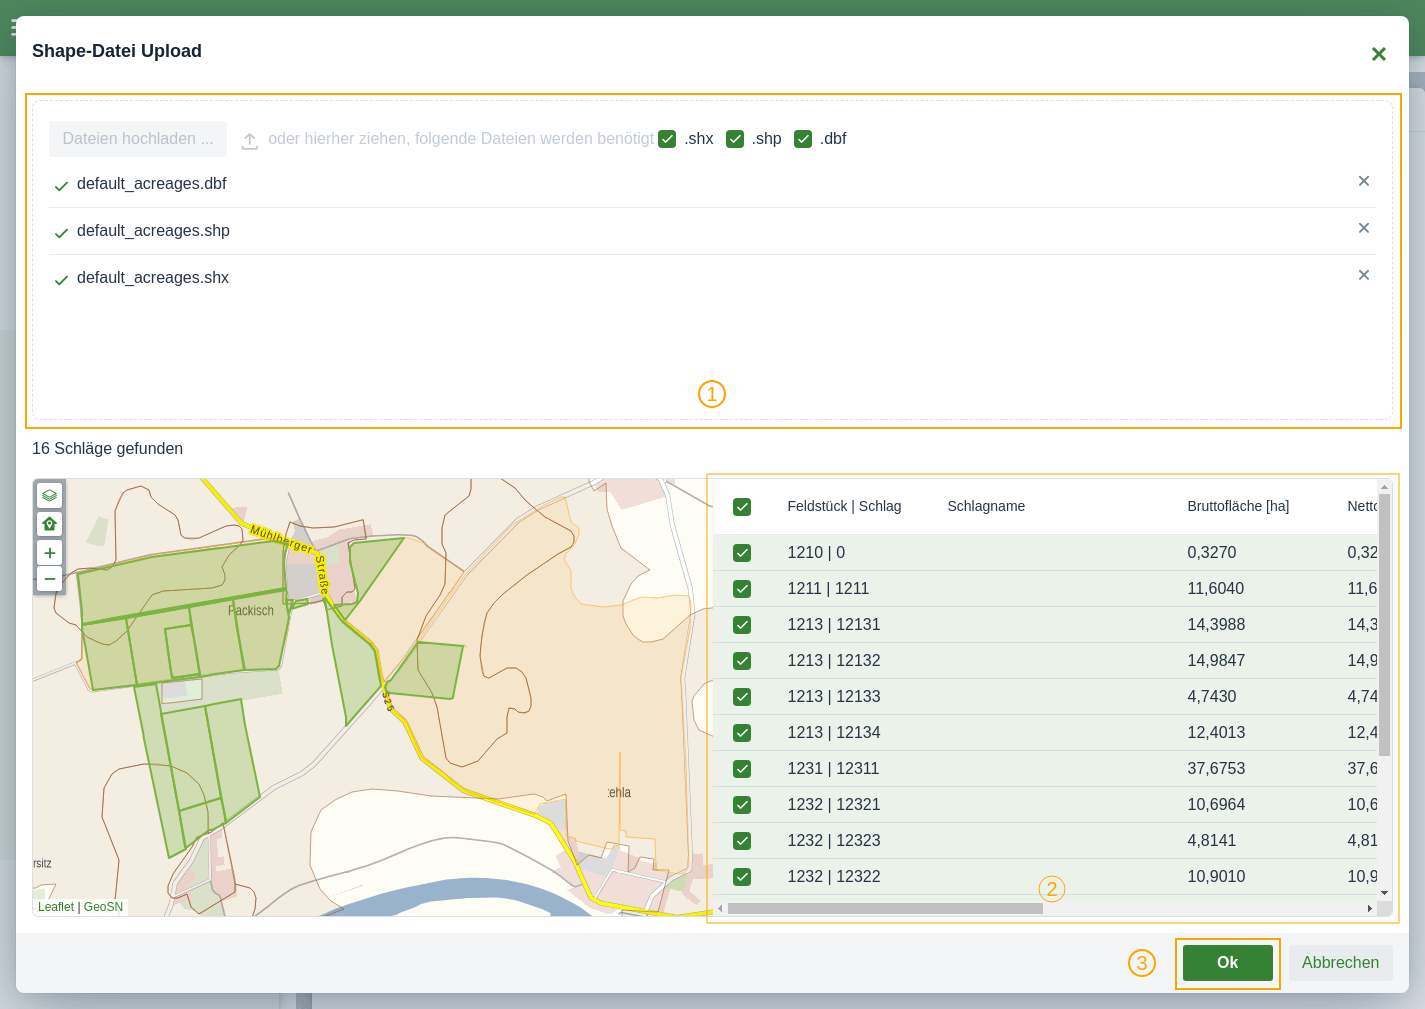Toggle the .dbf file checkbox
The image size is (1425, 1009).
pyautogui.click(x=803, y=139)
